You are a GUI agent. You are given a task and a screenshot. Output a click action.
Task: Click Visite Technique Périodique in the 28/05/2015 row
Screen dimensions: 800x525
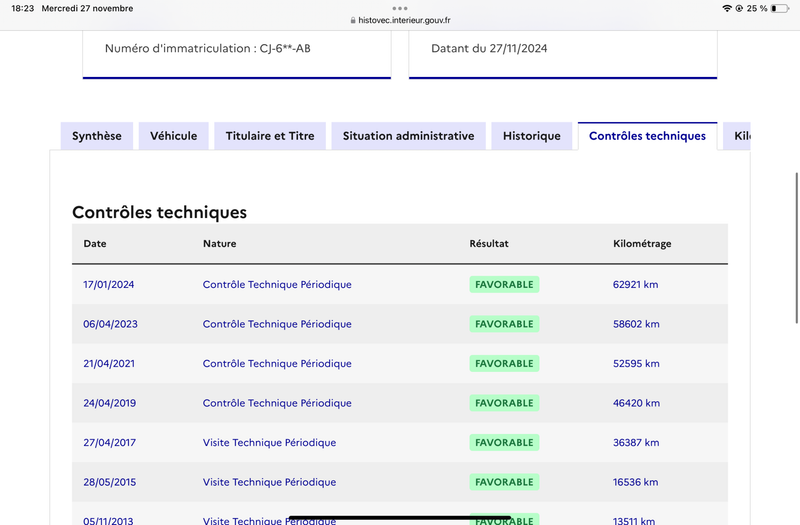coord(269,482)
